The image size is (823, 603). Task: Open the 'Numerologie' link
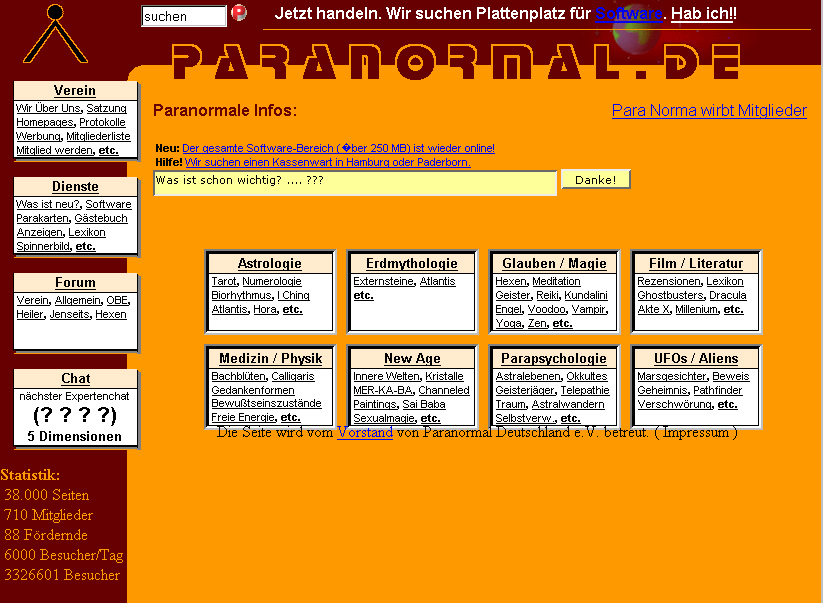tap(272, 281)
